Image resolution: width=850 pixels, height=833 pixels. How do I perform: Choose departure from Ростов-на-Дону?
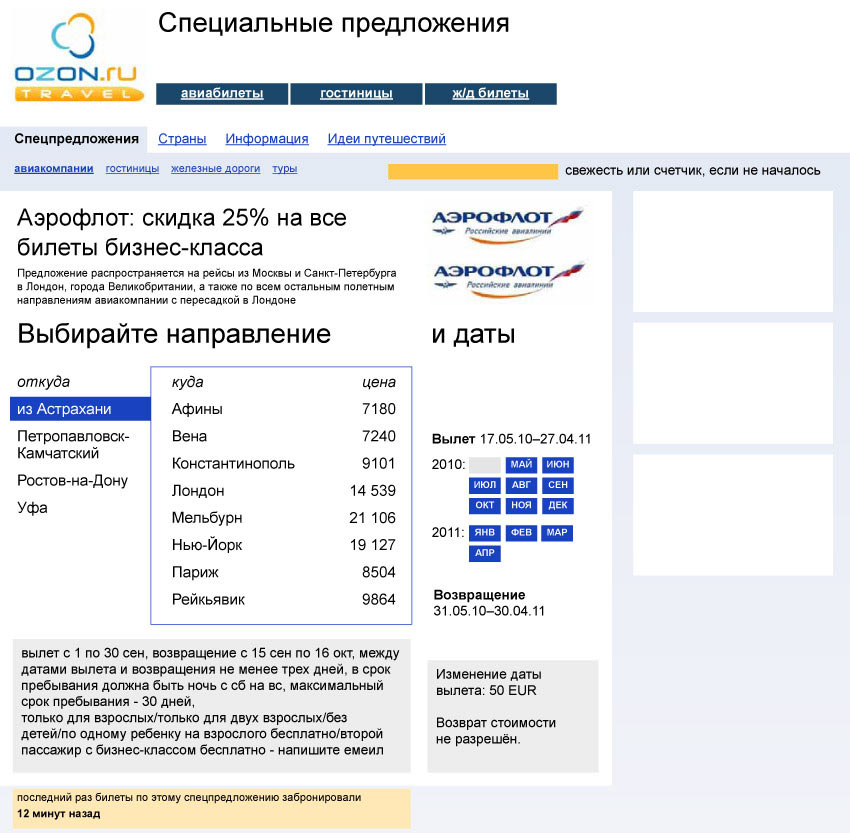pyautogui.click(x=72, y=480)
